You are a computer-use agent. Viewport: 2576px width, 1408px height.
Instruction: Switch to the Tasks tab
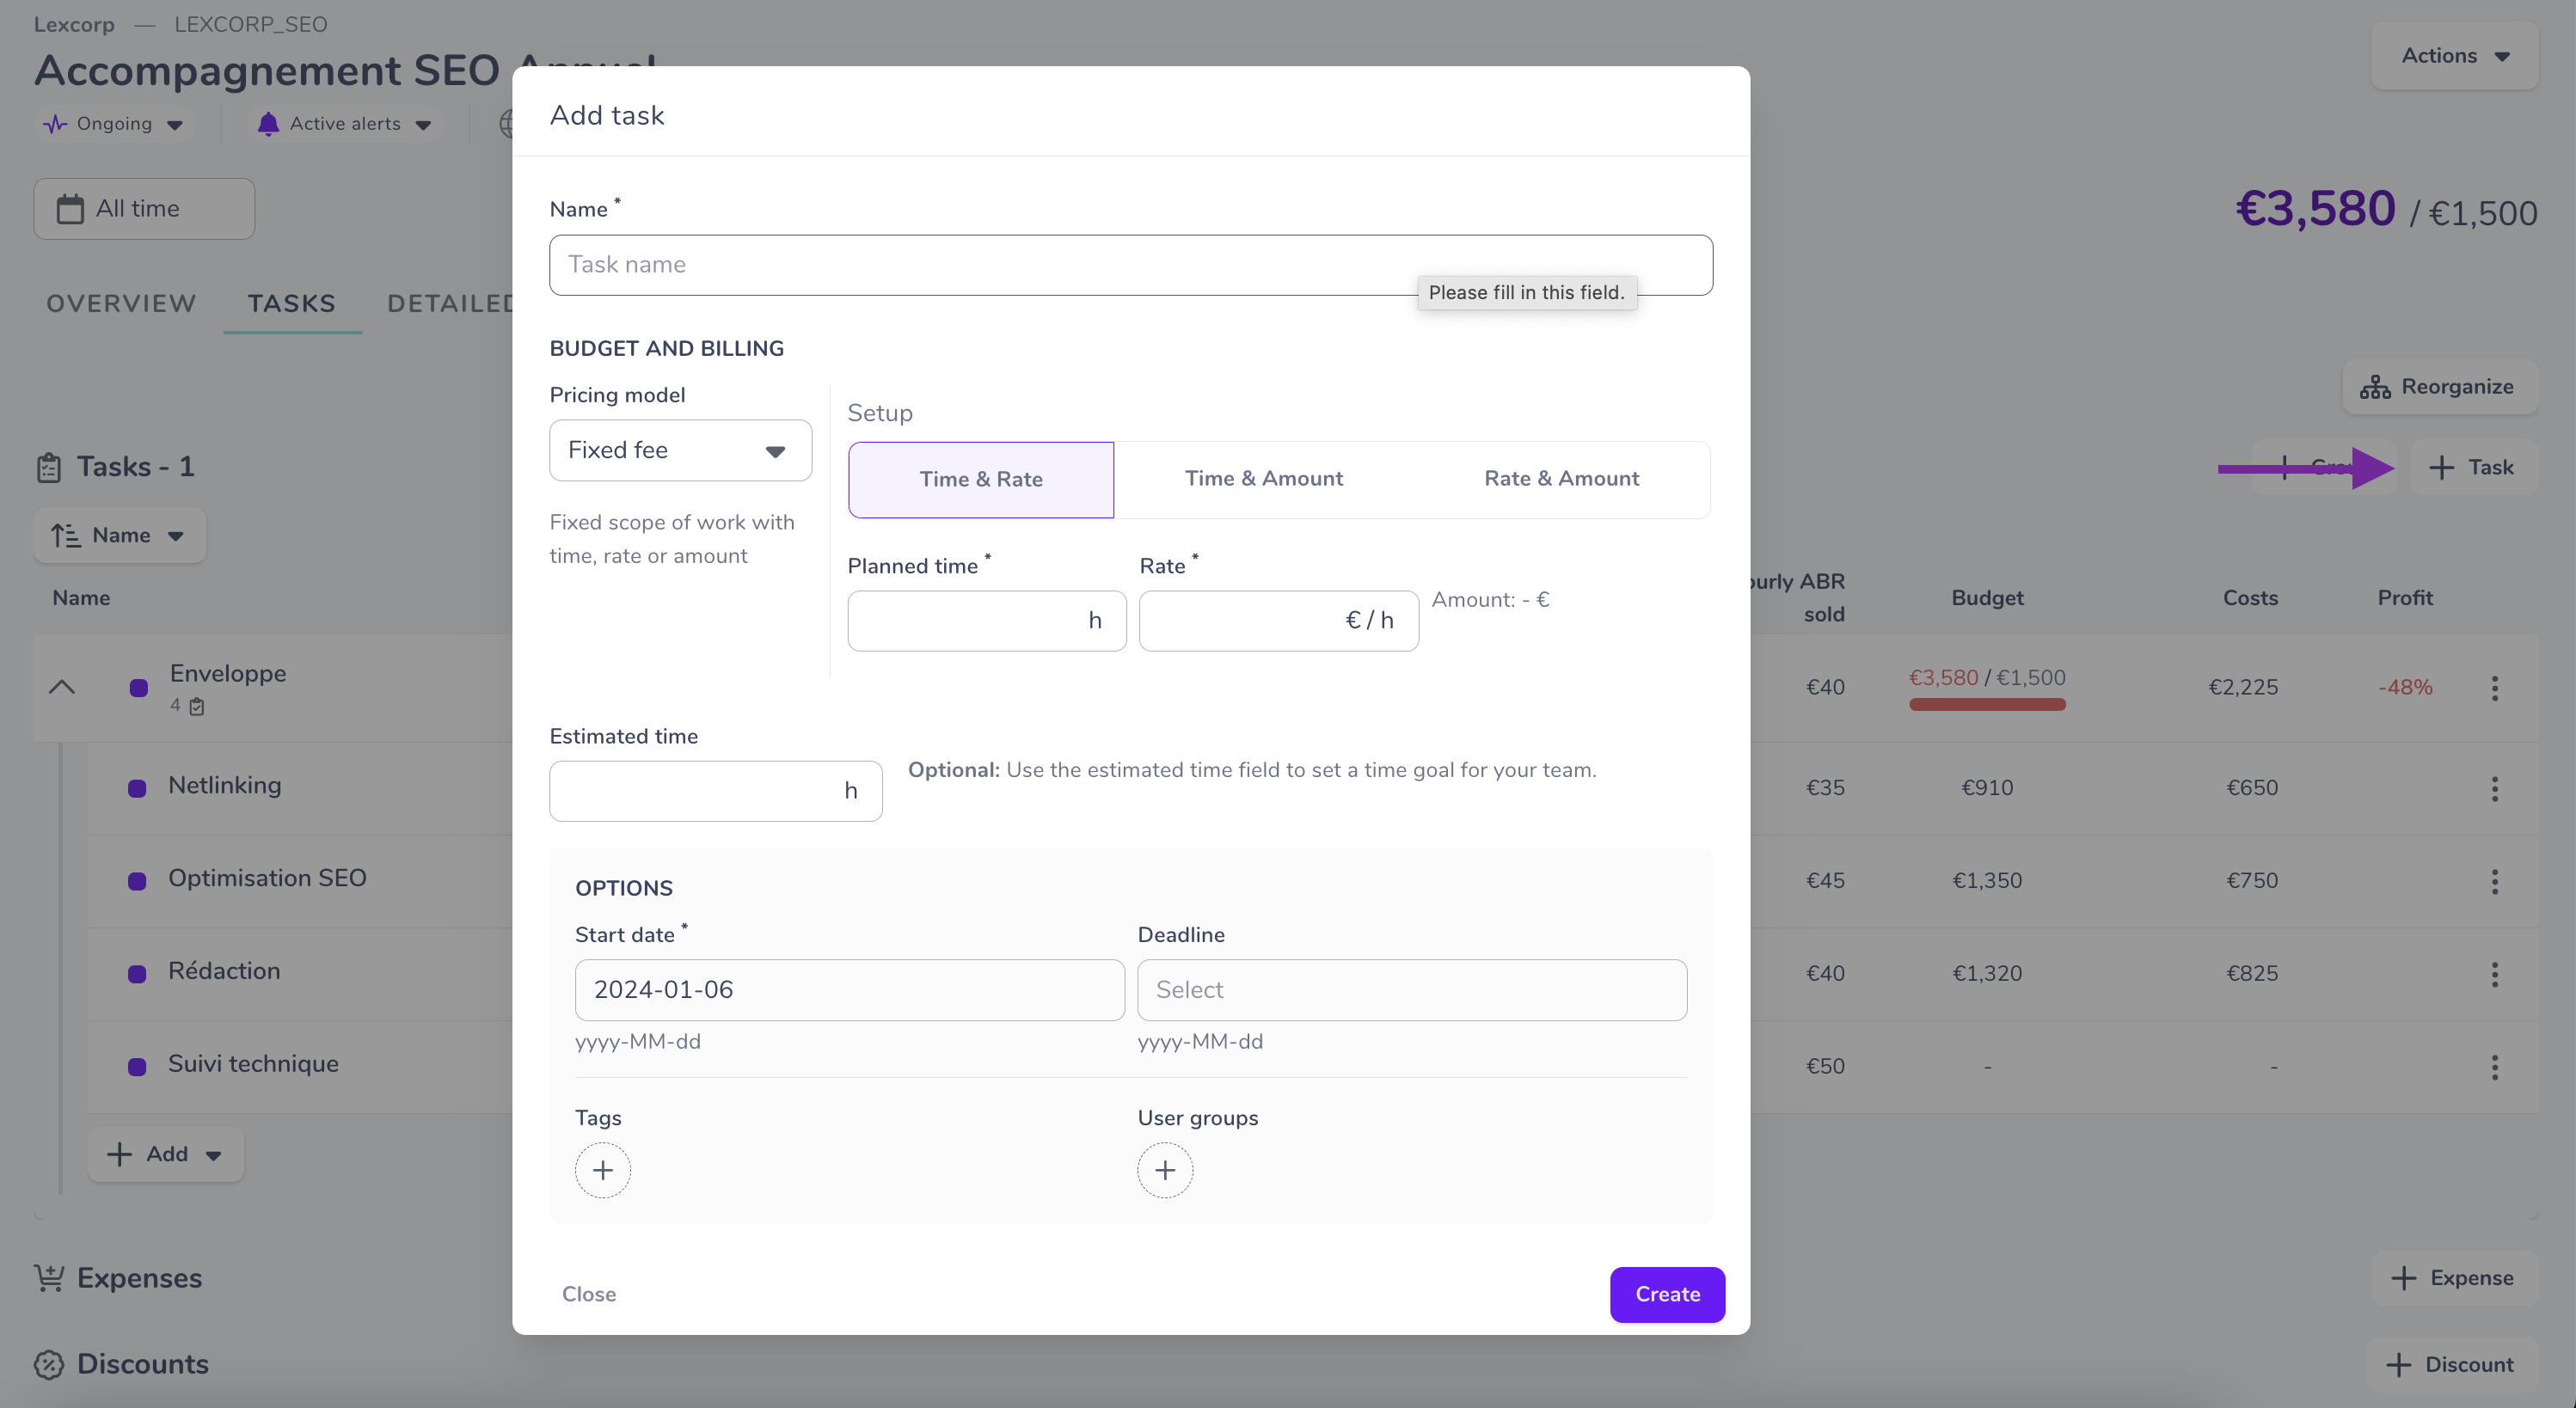pyautogui.click(x=292, y=303)
